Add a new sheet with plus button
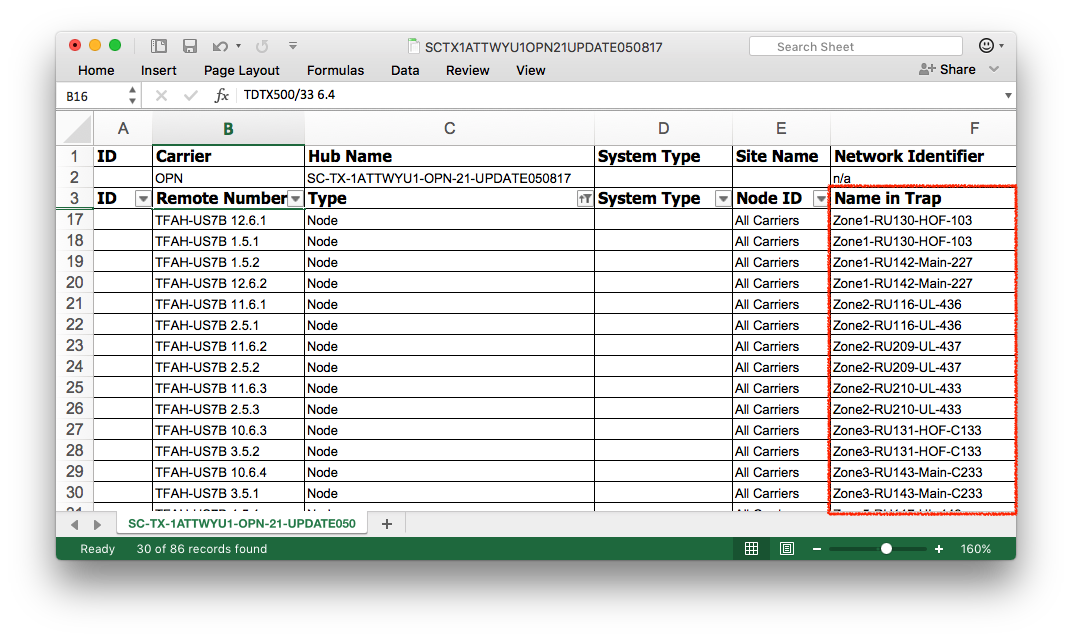 pyautogui.click(x=387, y=524)
